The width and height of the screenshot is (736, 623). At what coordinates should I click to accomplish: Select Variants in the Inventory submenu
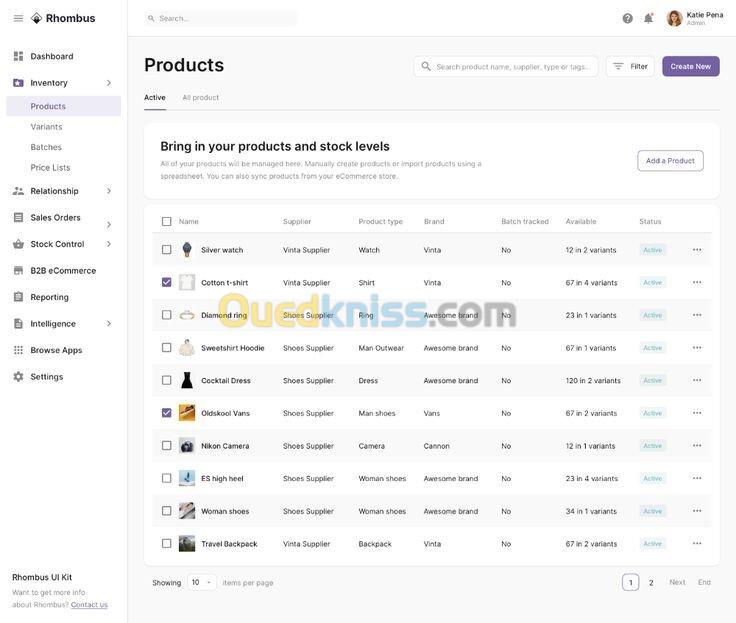[46, 127]
